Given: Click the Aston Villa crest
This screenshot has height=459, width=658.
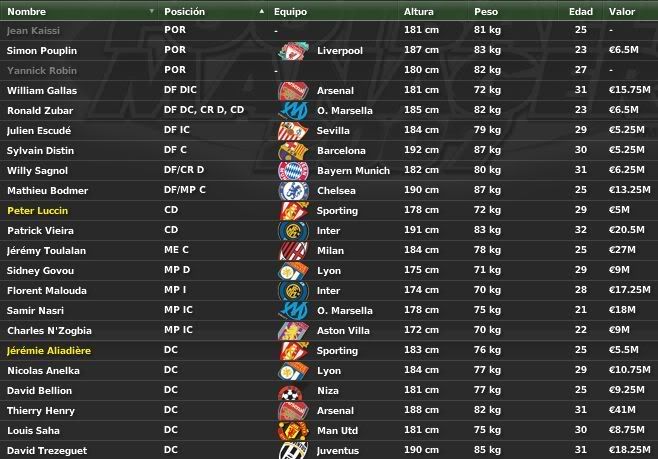Looking at the screenshot, I should pyautogui.click(x=293, y=331).
